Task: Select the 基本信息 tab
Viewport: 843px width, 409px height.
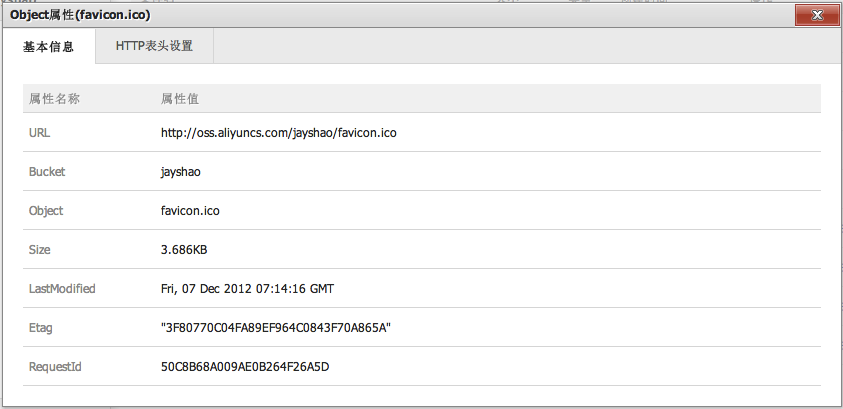Action: click(48, 46)
